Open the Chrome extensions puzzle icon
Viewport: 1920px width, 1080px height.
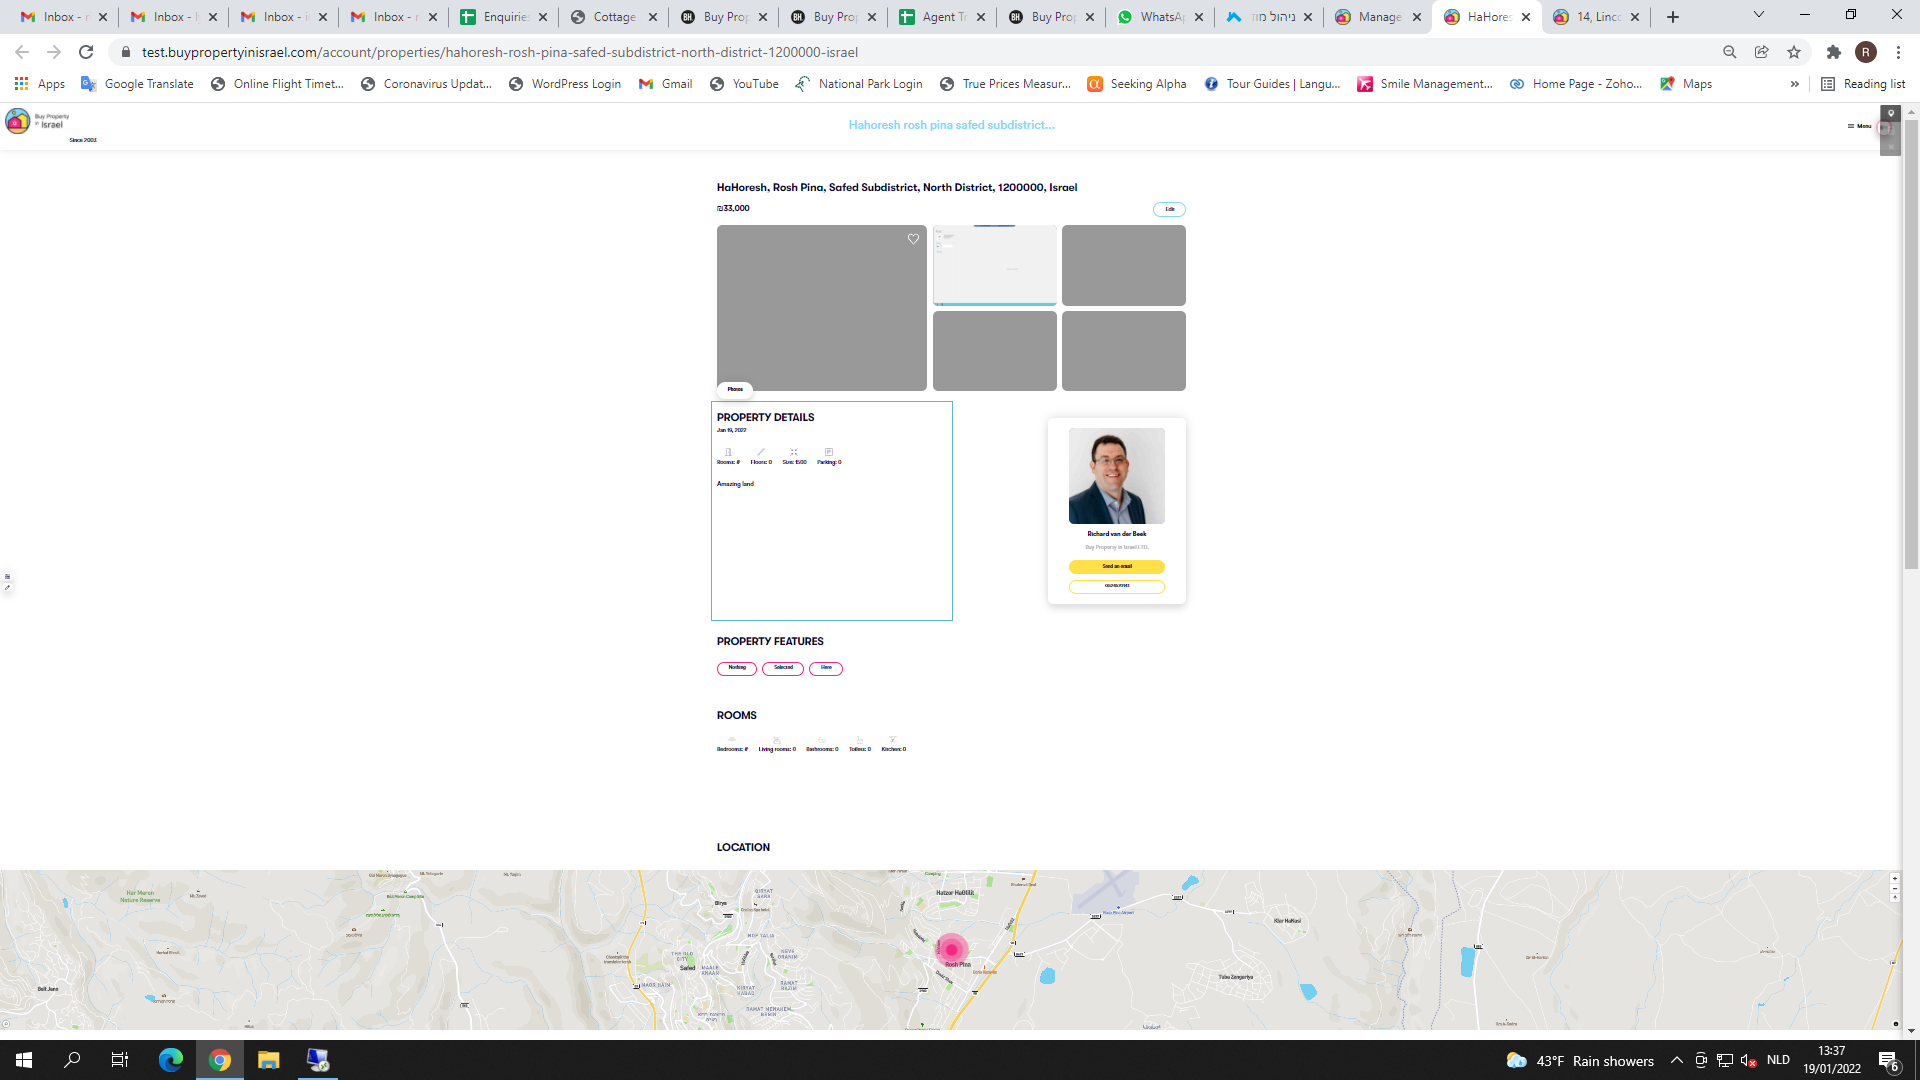[x=1833, y=52]
